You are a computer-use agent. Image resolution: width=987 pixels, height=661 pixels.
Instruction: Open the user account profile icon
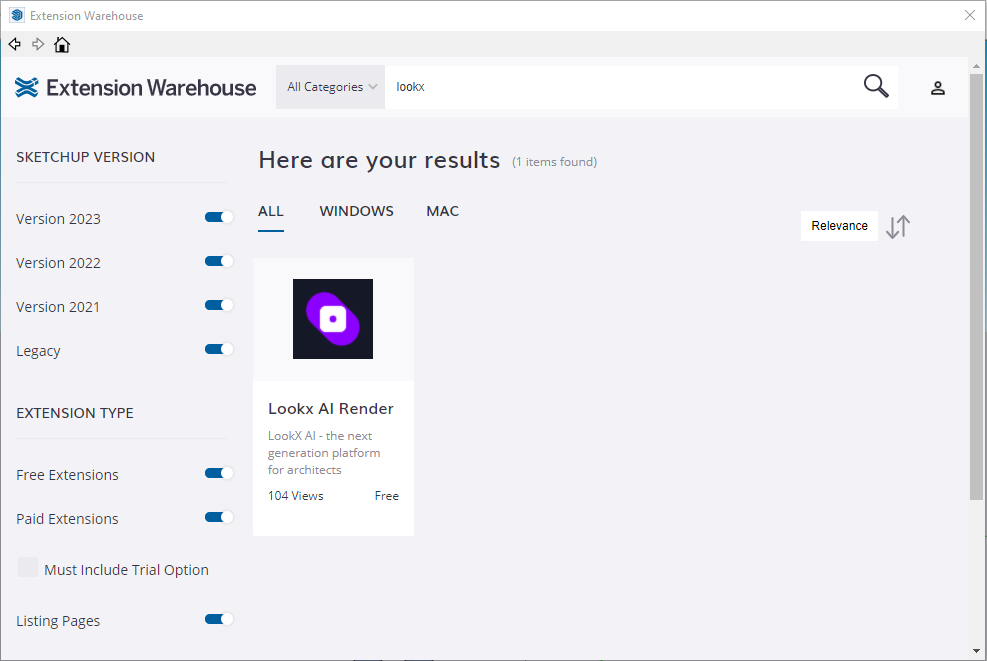pyautogui.click(x=938, y=88)
